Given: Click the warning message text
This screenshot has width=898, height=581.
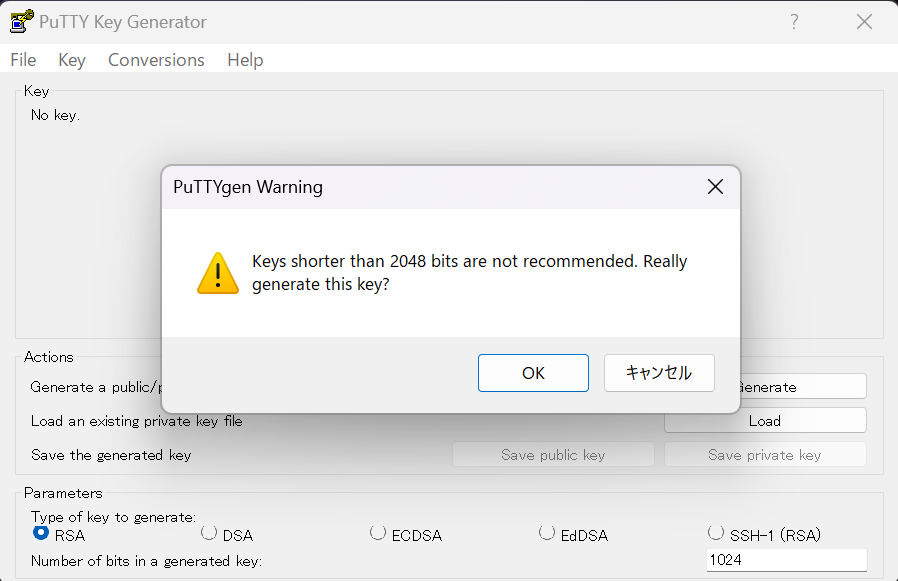Looking at the screenshot, I should click(469, 272).
